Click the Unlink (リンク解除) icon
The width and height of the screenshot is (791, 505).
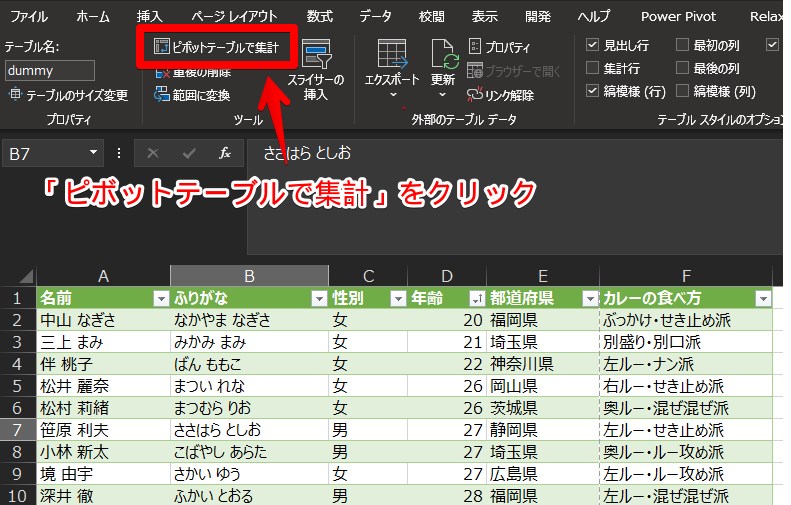click(x=476, y=95)
